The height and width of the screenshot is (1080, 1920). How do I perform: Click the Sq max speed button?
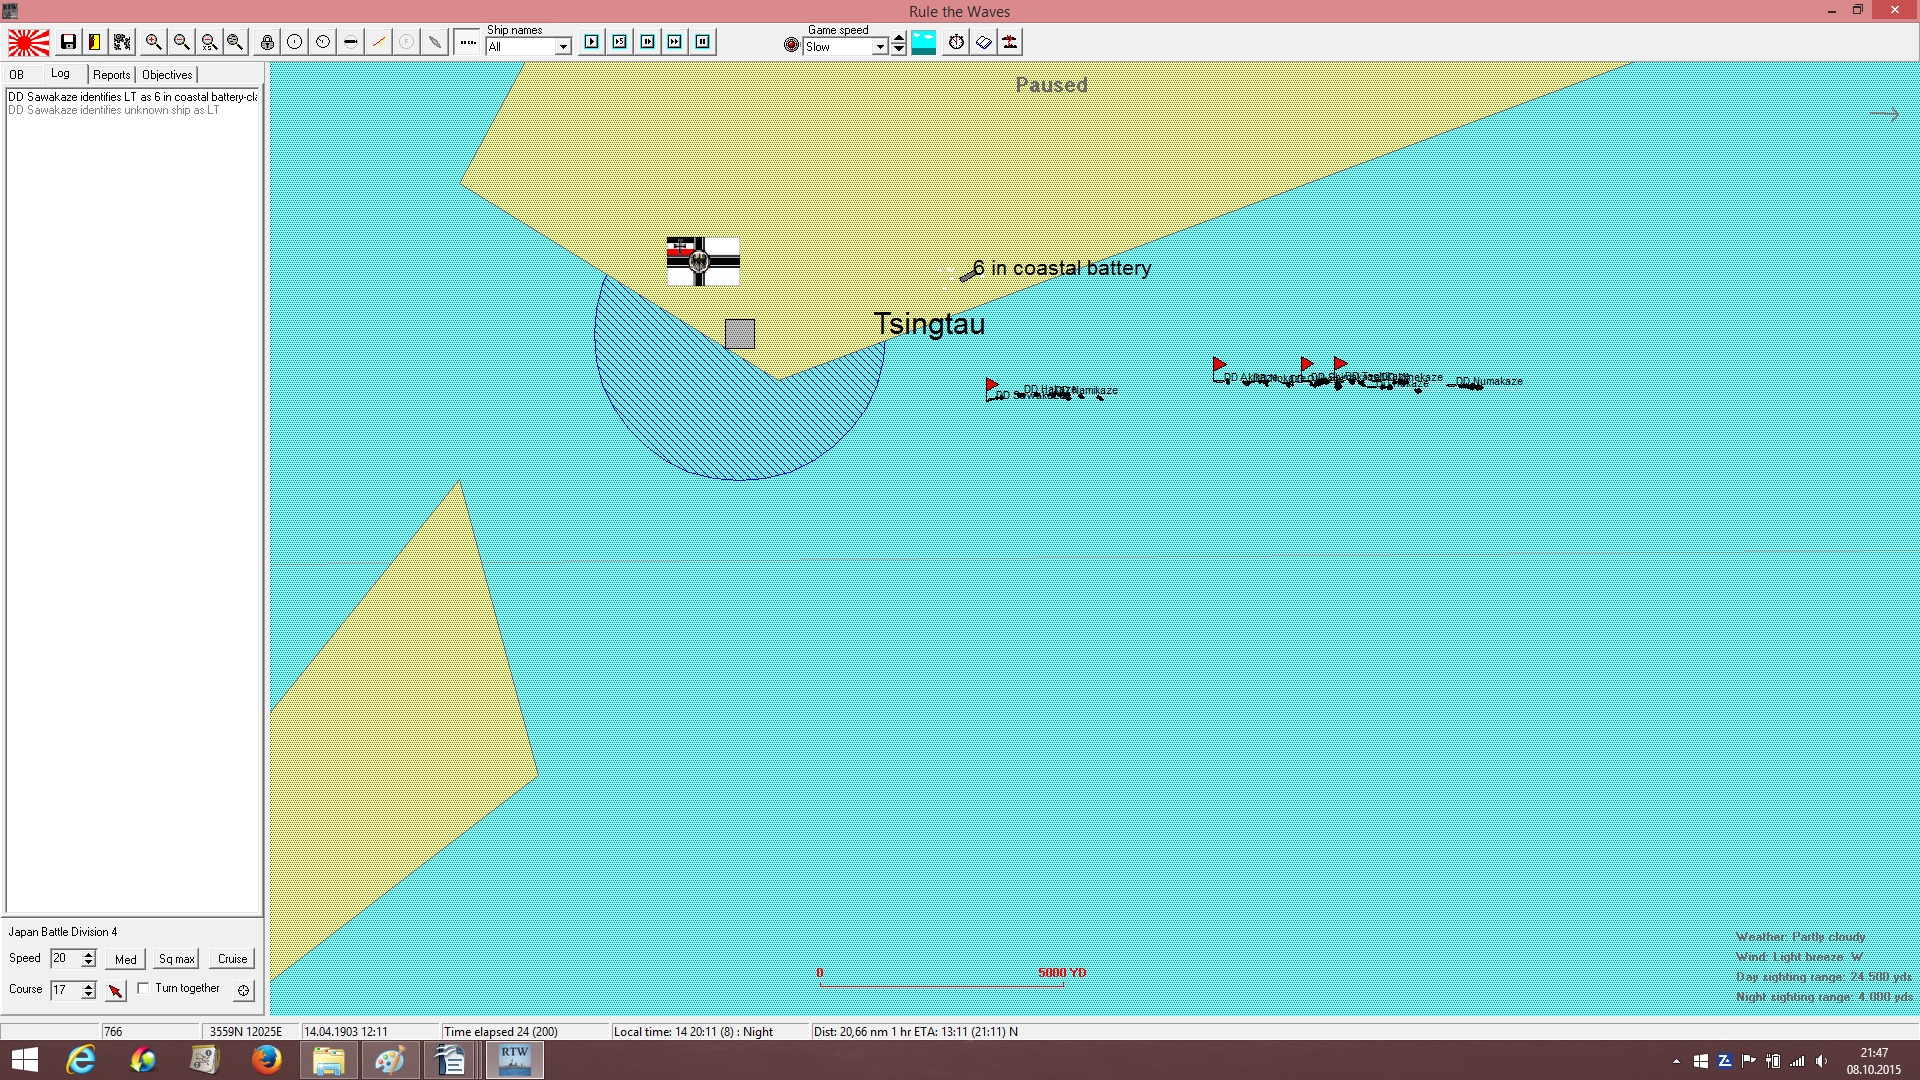tap(177, 959)
